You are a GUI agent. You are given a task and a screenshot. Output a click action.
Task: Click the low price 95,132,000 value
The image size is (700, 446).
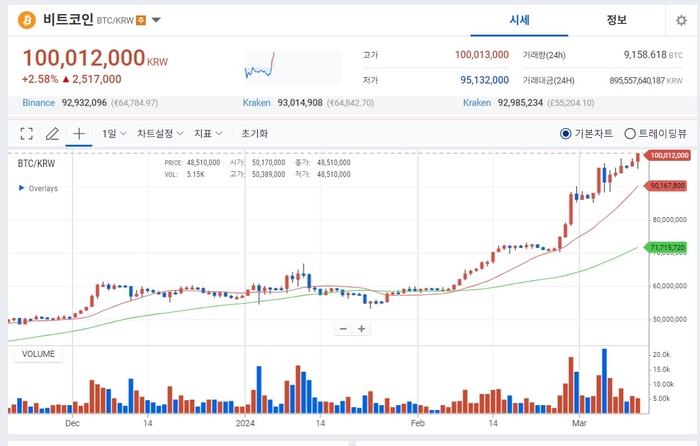pos(484,80)
